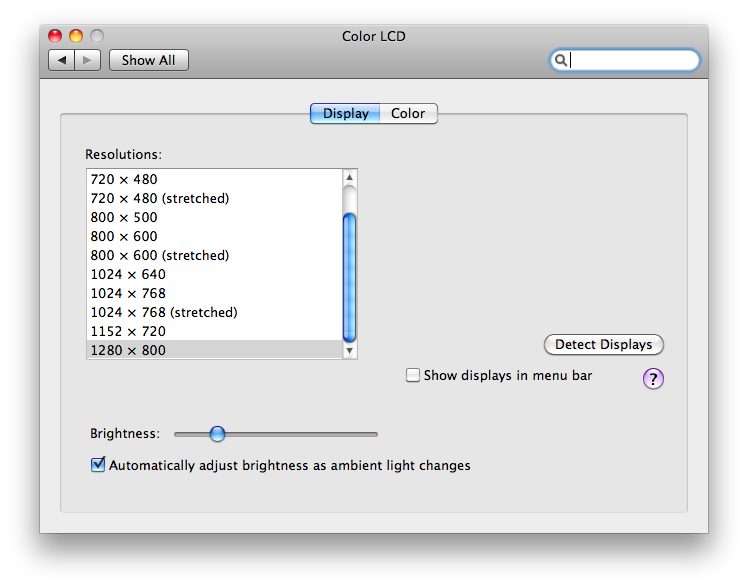Choose the 800 × 500 resolution
The image size is (748, 588).
tap(215, 217)
